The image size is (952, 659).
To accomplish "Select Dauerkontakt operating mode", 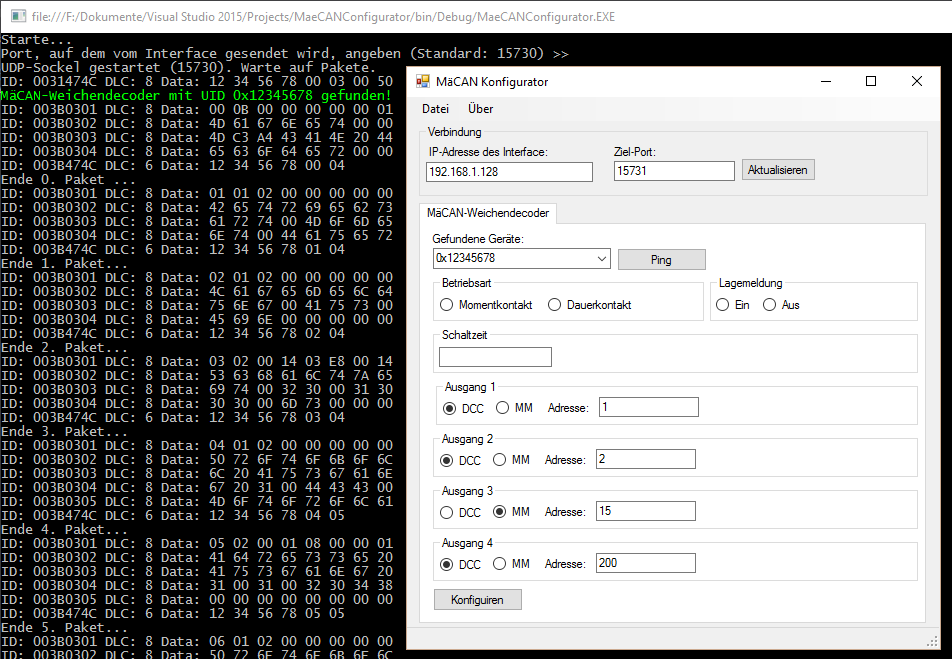I will pyautogui.click(x=589, y=305).
